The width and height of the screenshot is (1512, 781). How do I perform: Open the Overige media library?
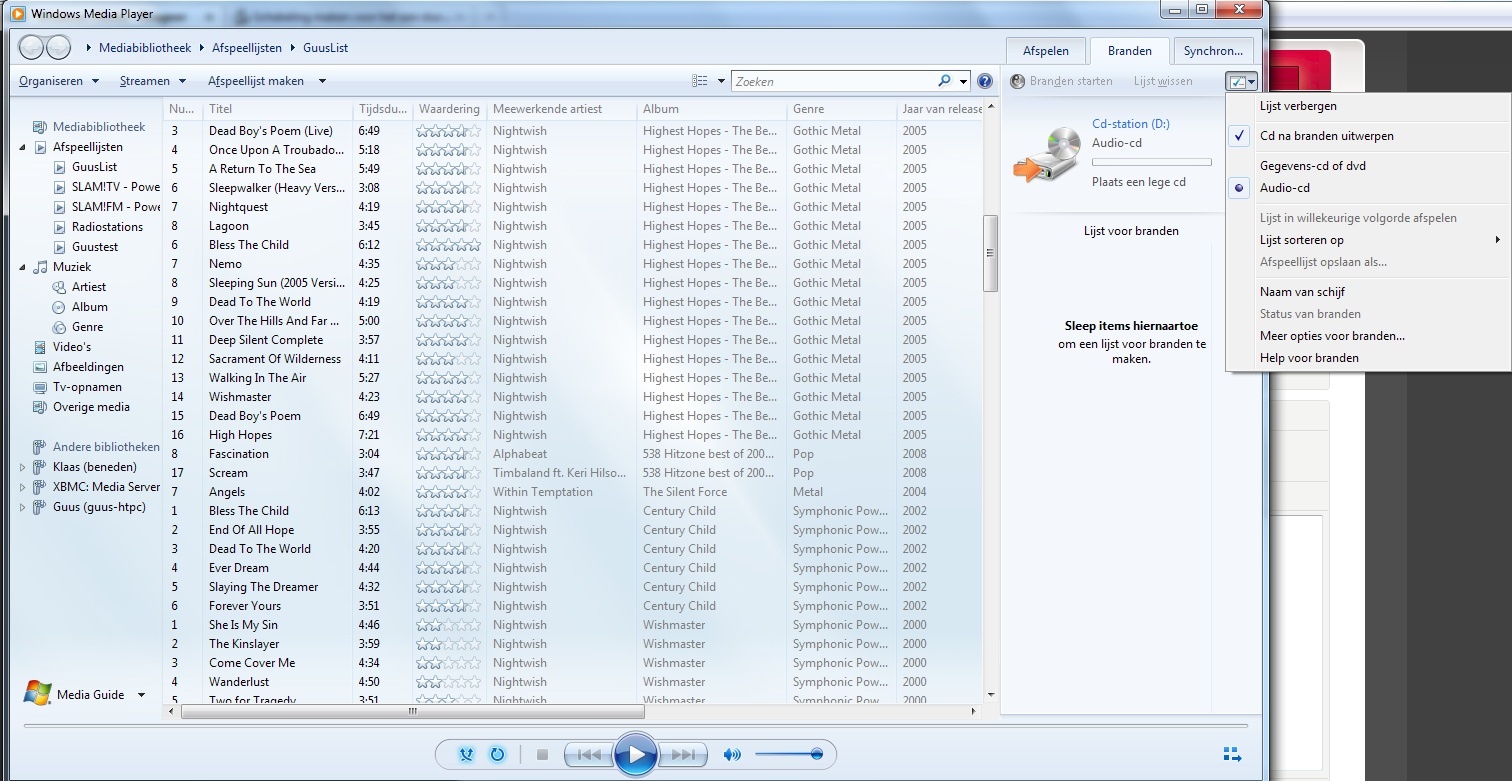(91, 407)
